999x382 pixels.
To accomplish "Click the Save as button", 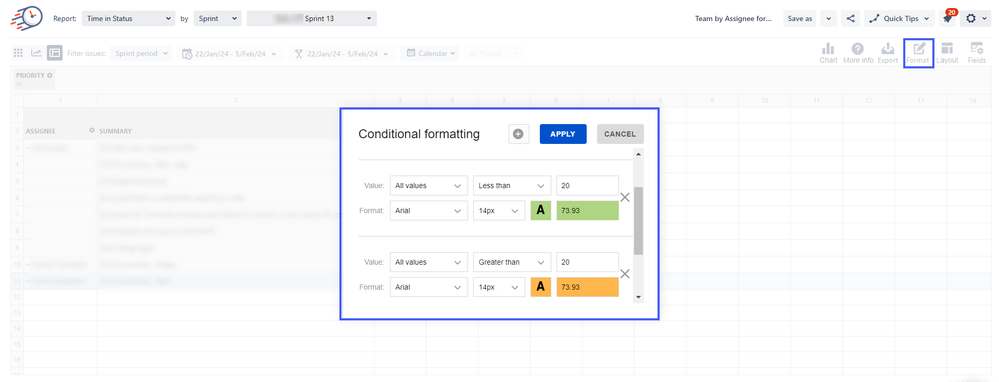I will pyautogui.click(x=800, y=18).
